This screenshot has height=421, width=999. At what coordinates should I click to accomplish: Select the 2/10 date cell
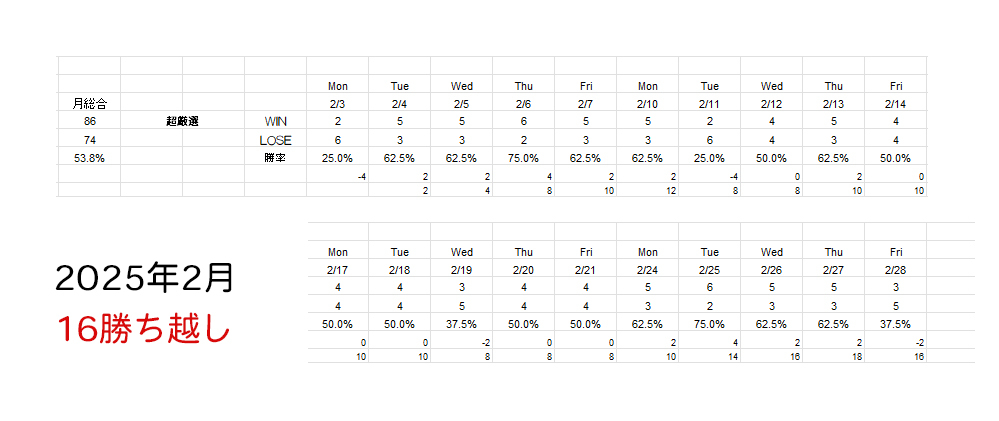647,103
